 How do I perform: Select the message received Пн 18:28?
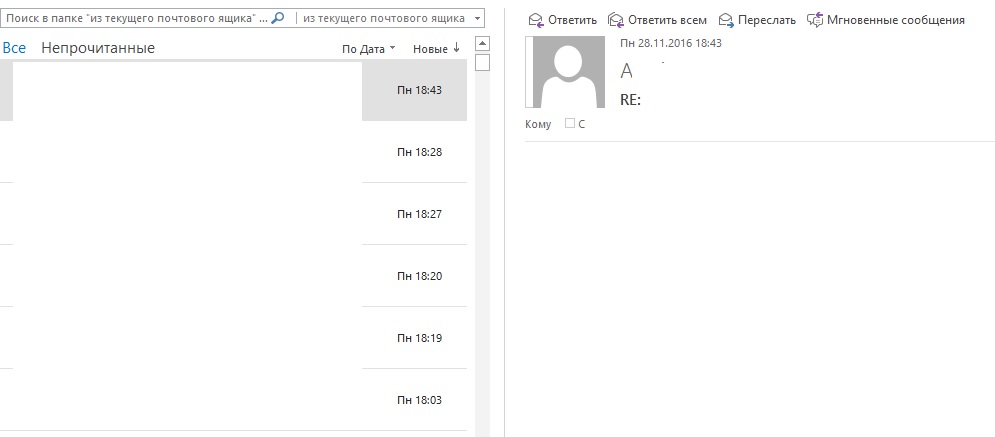[234, 152]
